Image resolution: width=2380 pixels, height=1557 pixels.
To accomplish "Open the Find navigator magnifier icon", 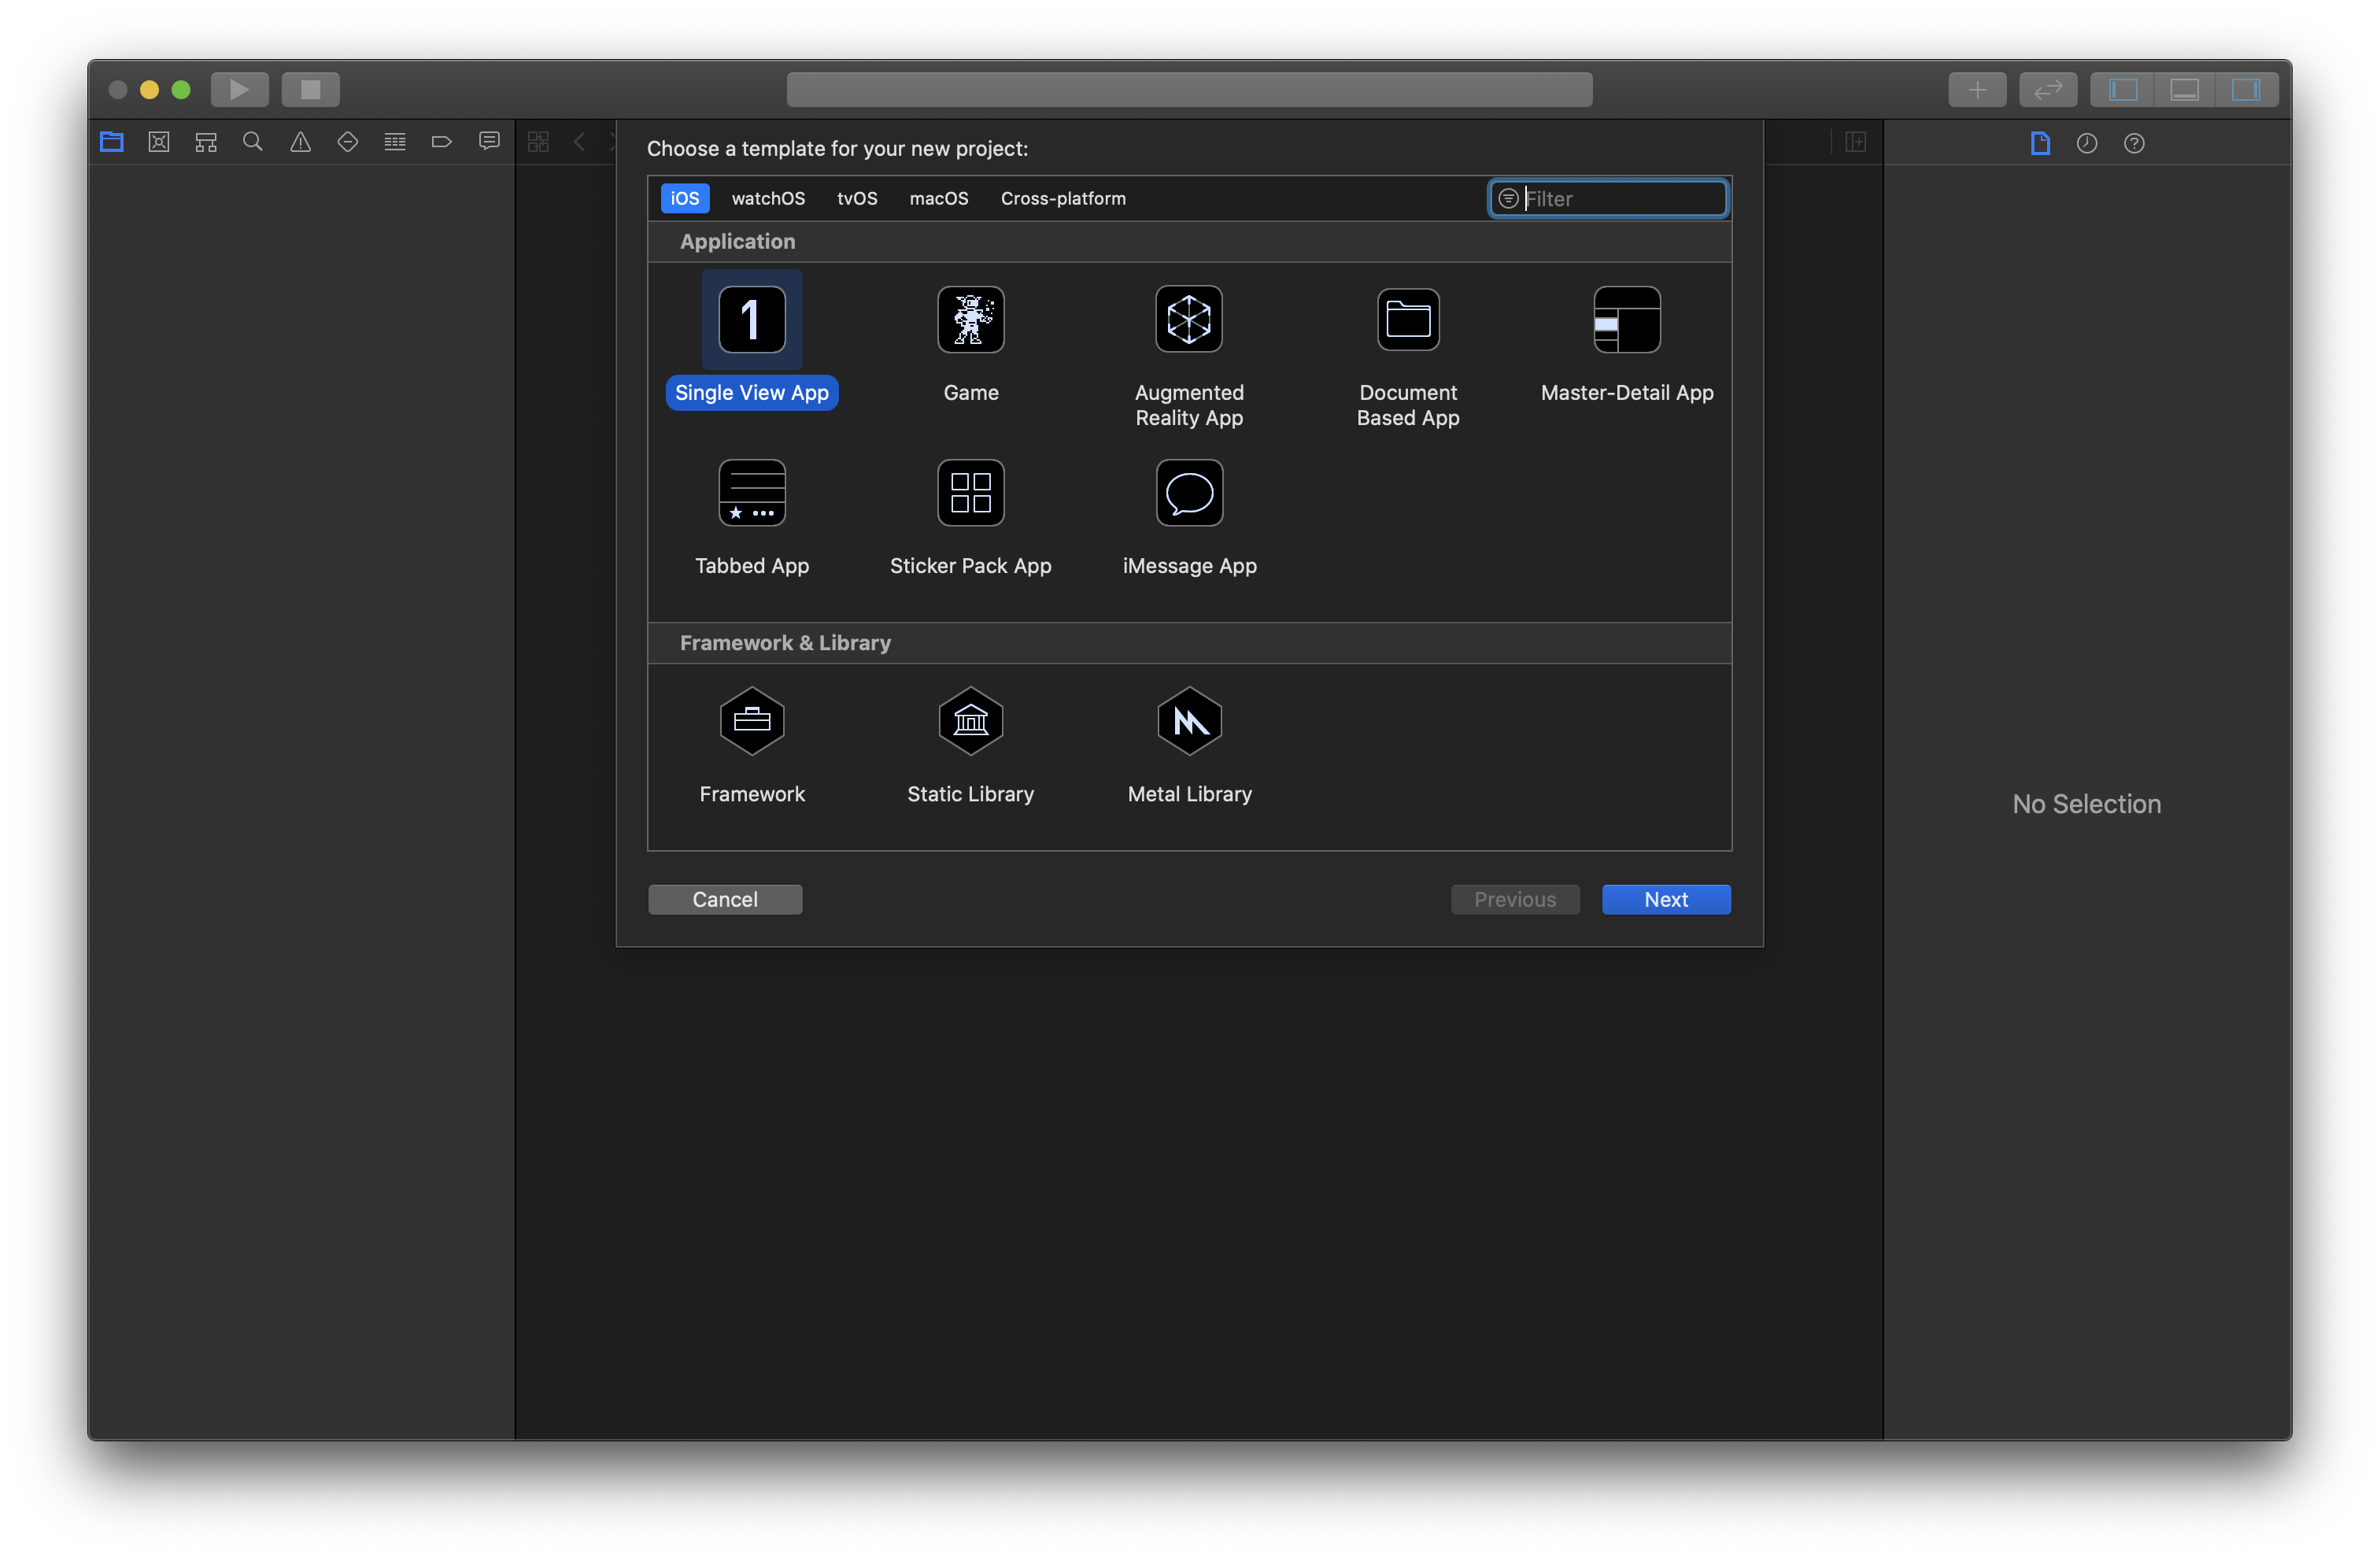I will click(x=253, y=142).
